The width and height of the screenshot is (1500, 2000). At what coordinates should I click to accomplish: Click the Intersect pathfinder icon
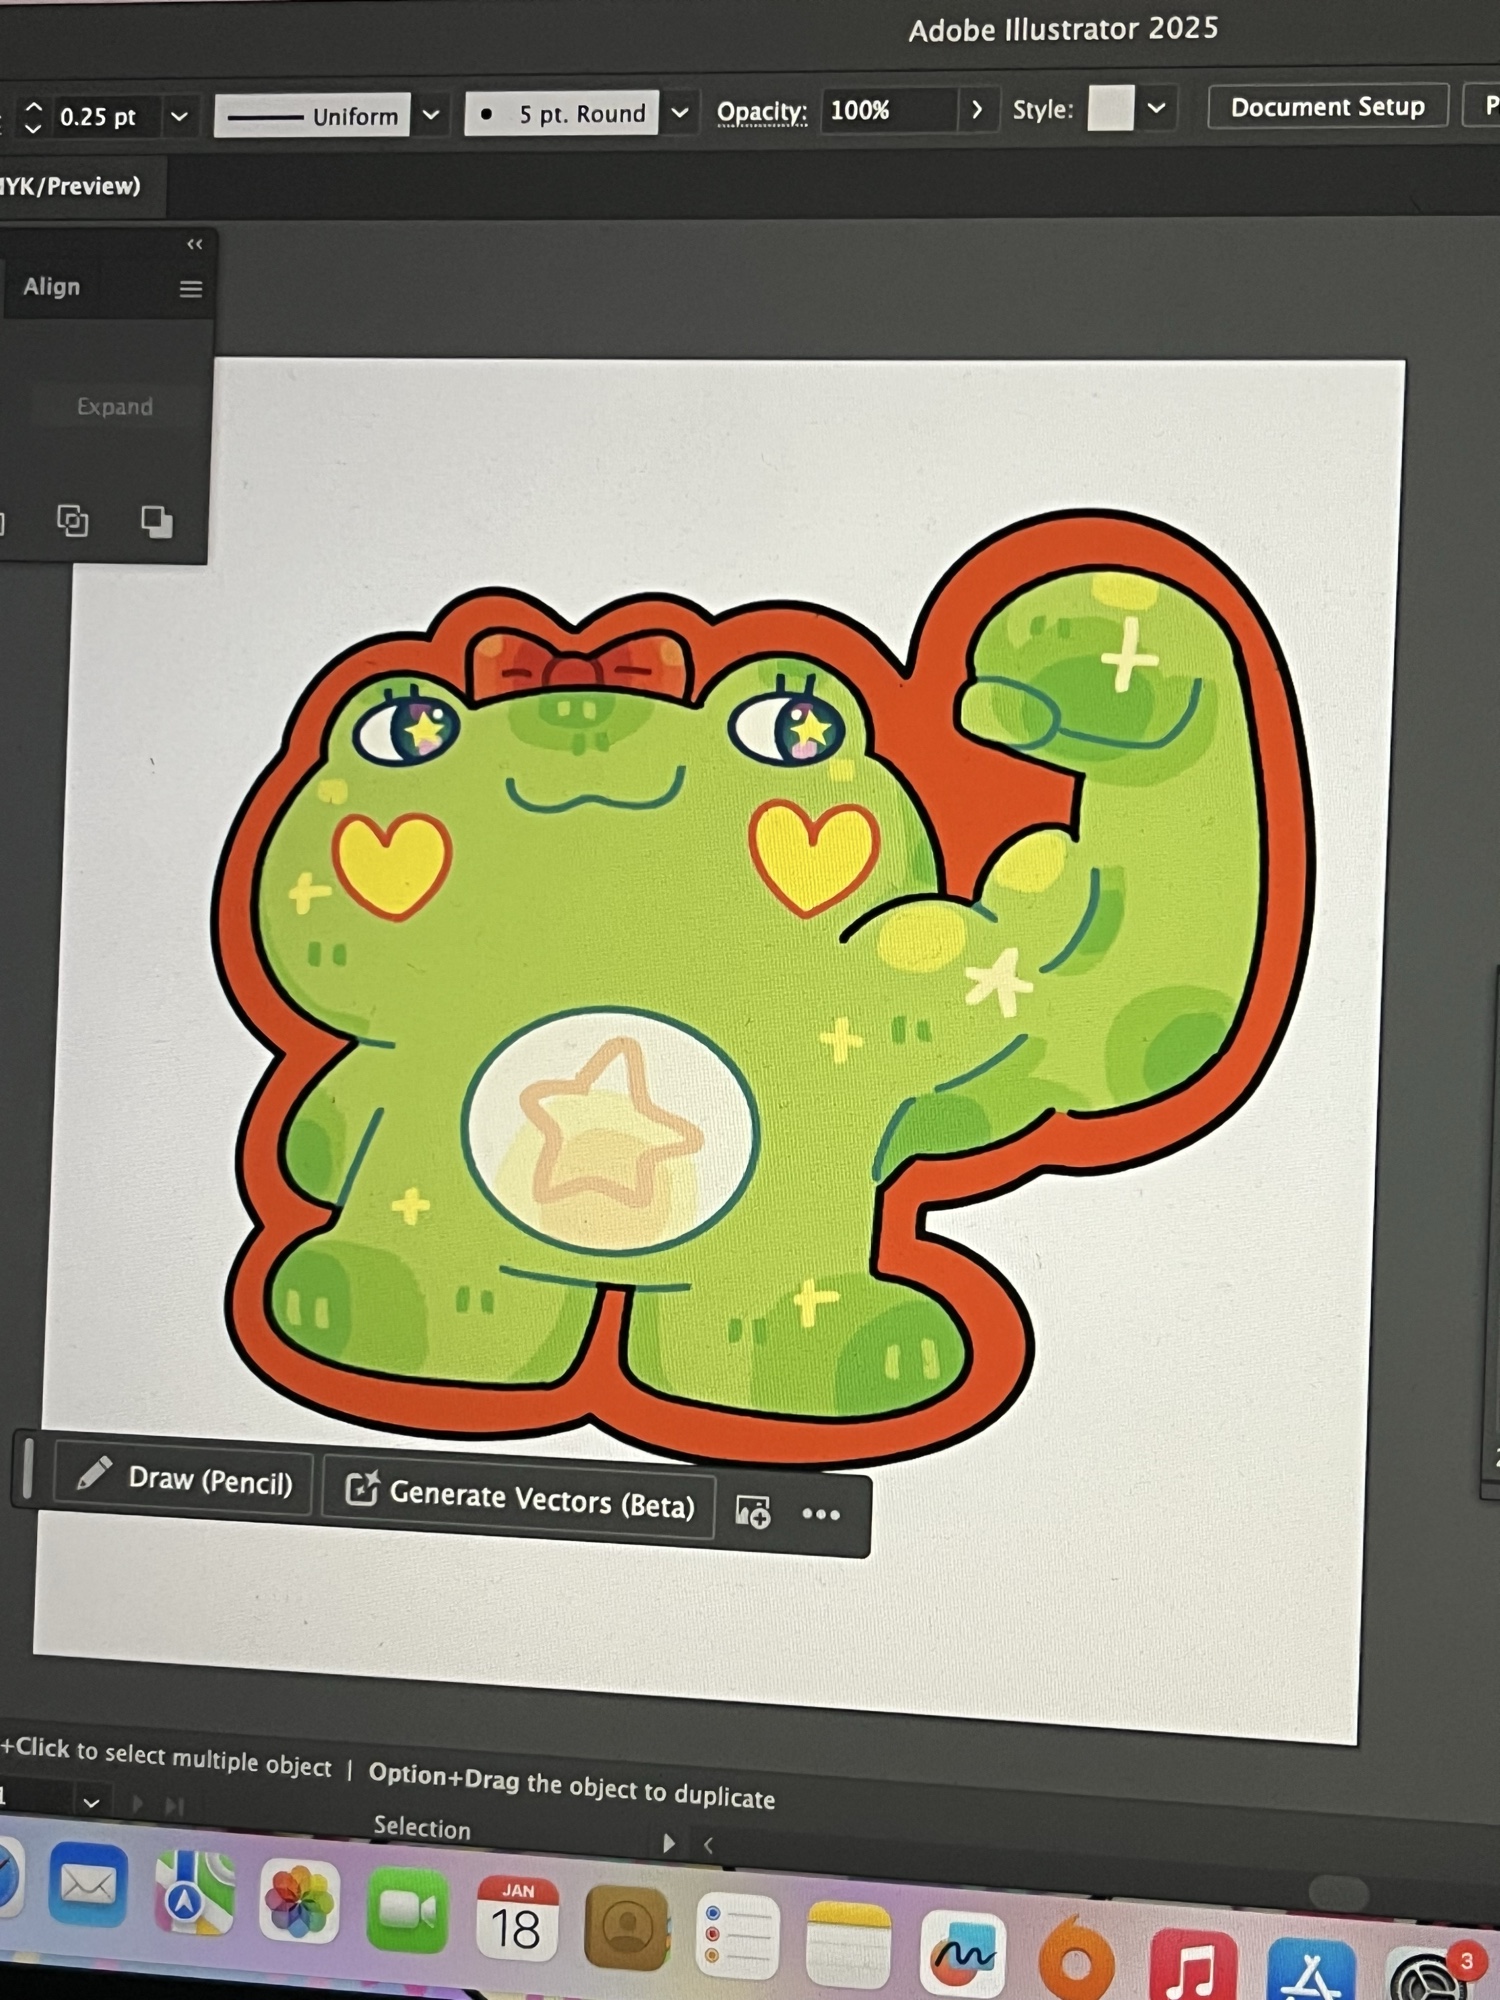pyautogui.click(x=72, y=521)
